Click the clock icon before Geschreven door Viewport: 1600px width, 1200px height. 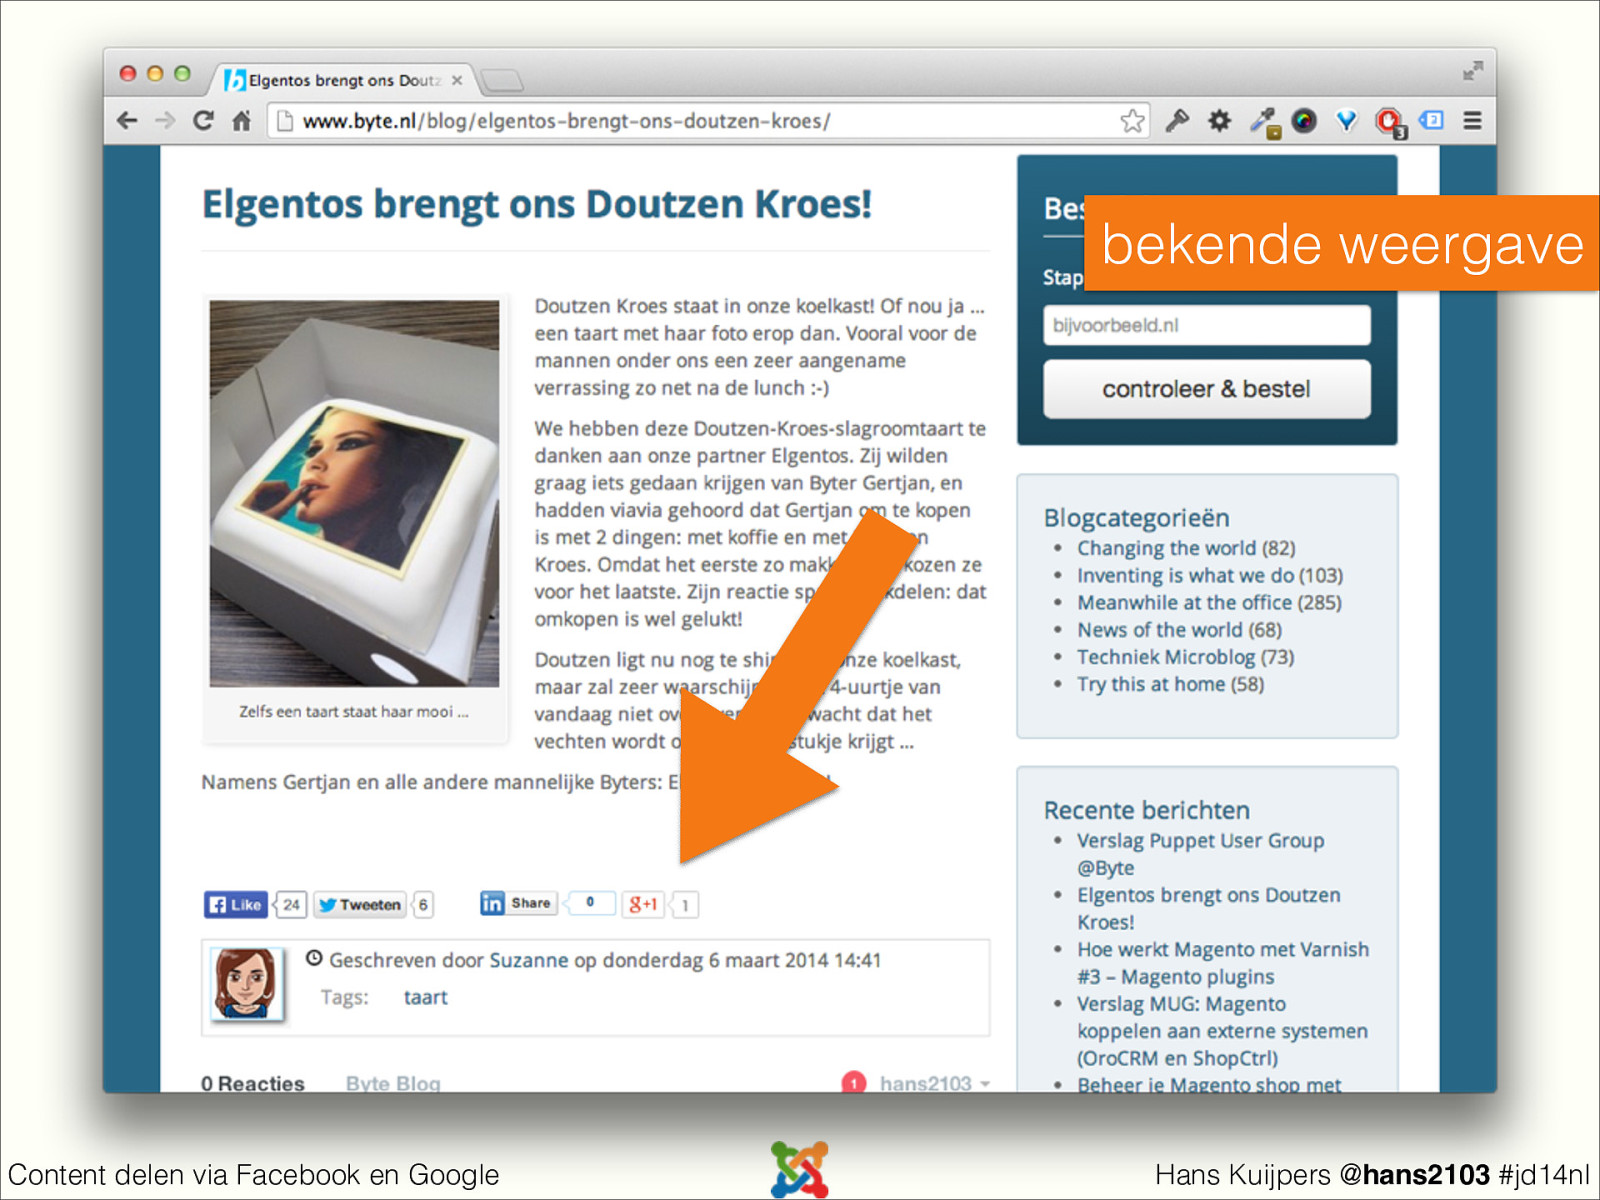pyautogui.click(x=314, y=958)
